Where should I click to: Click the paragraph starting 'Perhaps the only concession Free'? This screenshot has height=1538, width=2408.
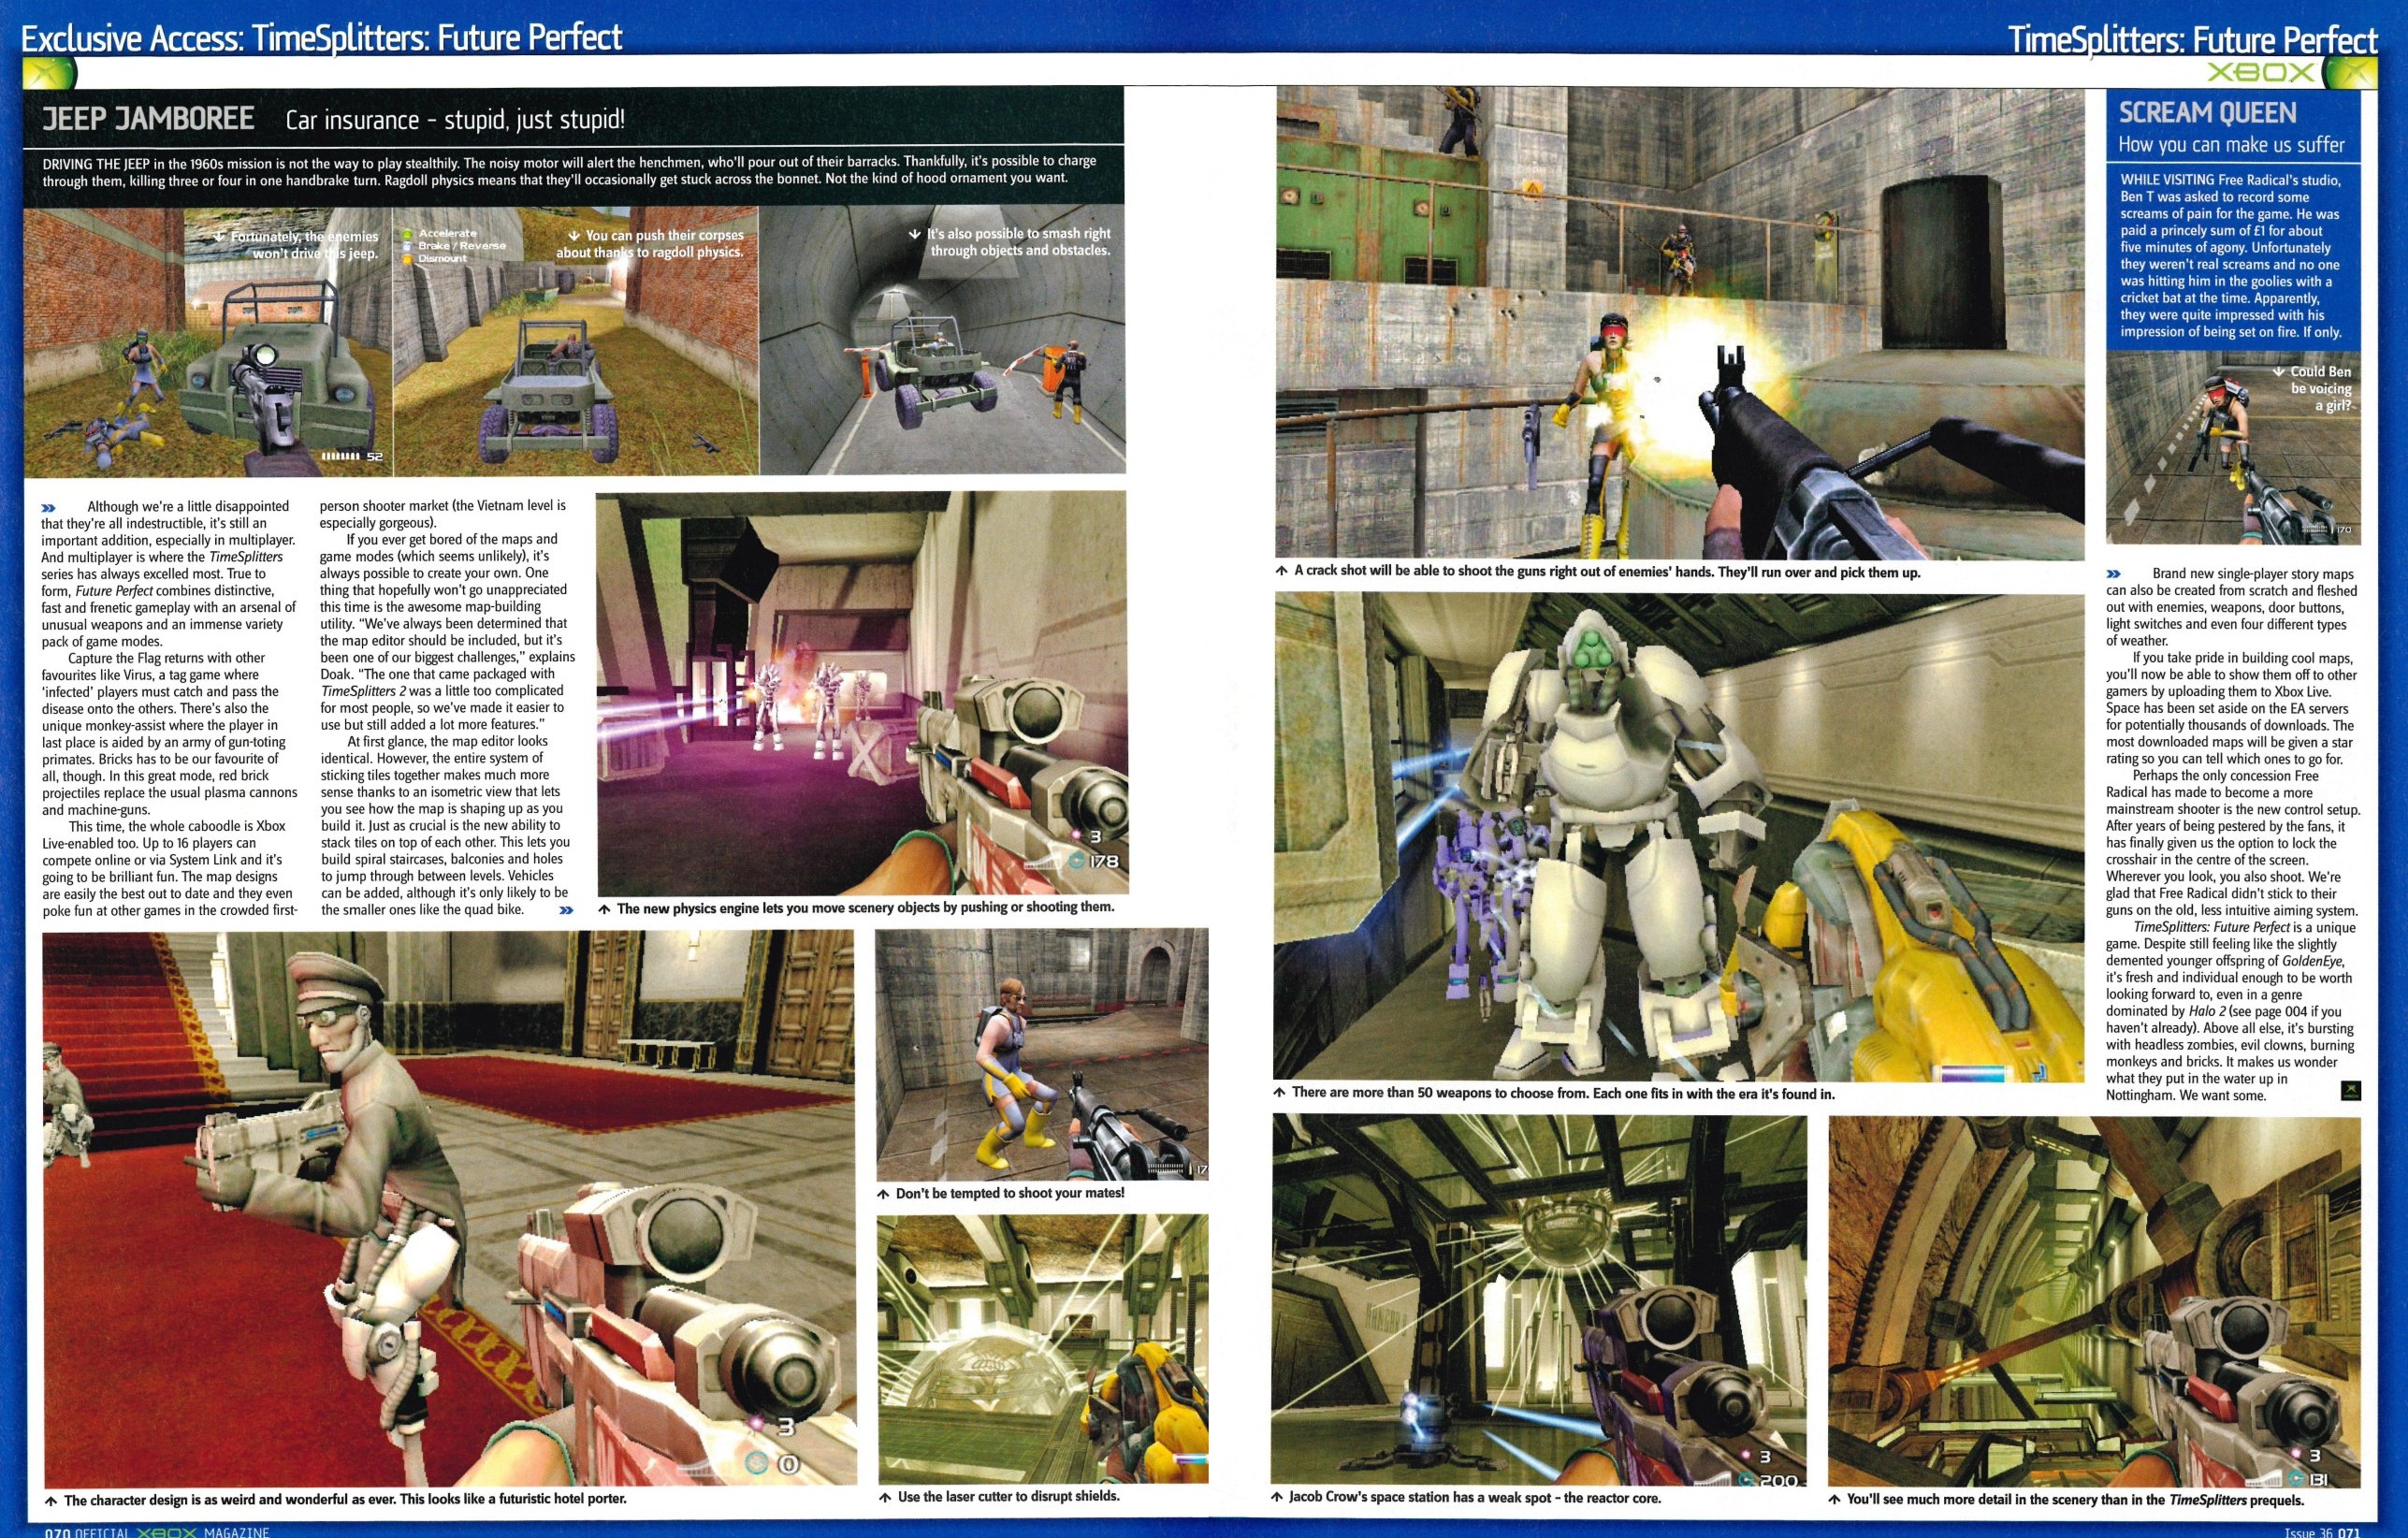pos(2232,842)
